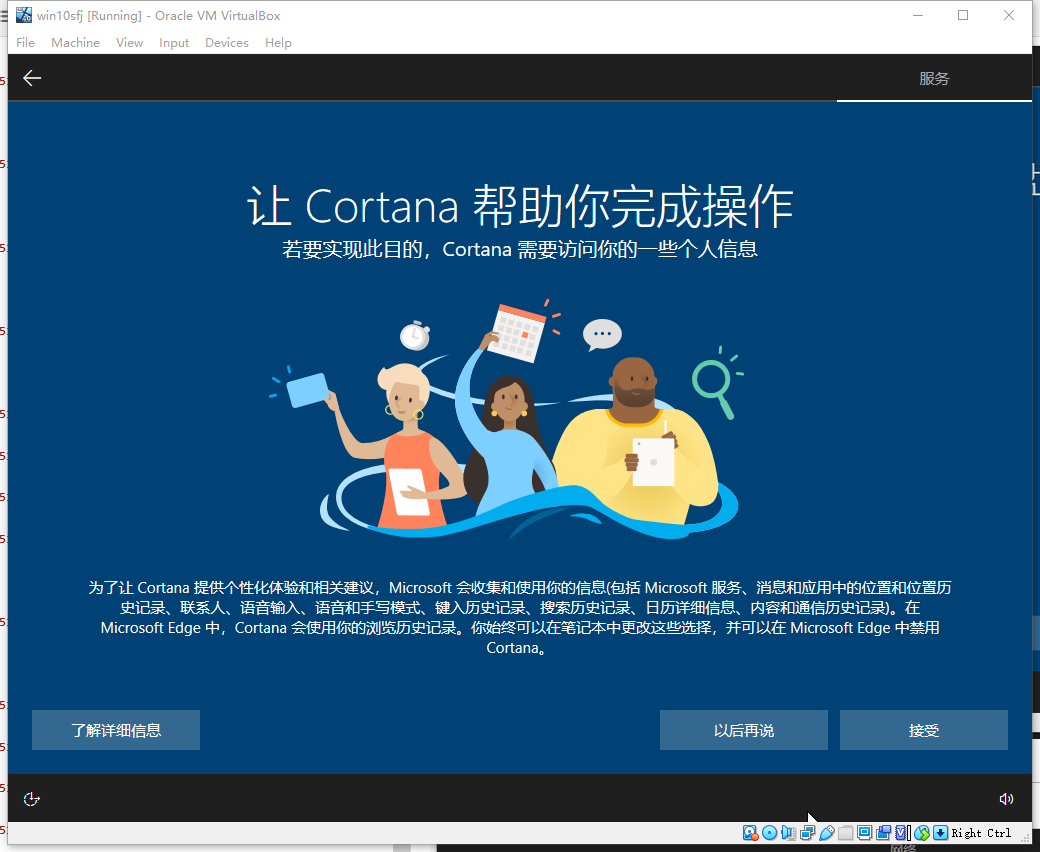The width and height of the screenshot is (1040, 852).
Task: Open the View menu
Action: [129, 42]
